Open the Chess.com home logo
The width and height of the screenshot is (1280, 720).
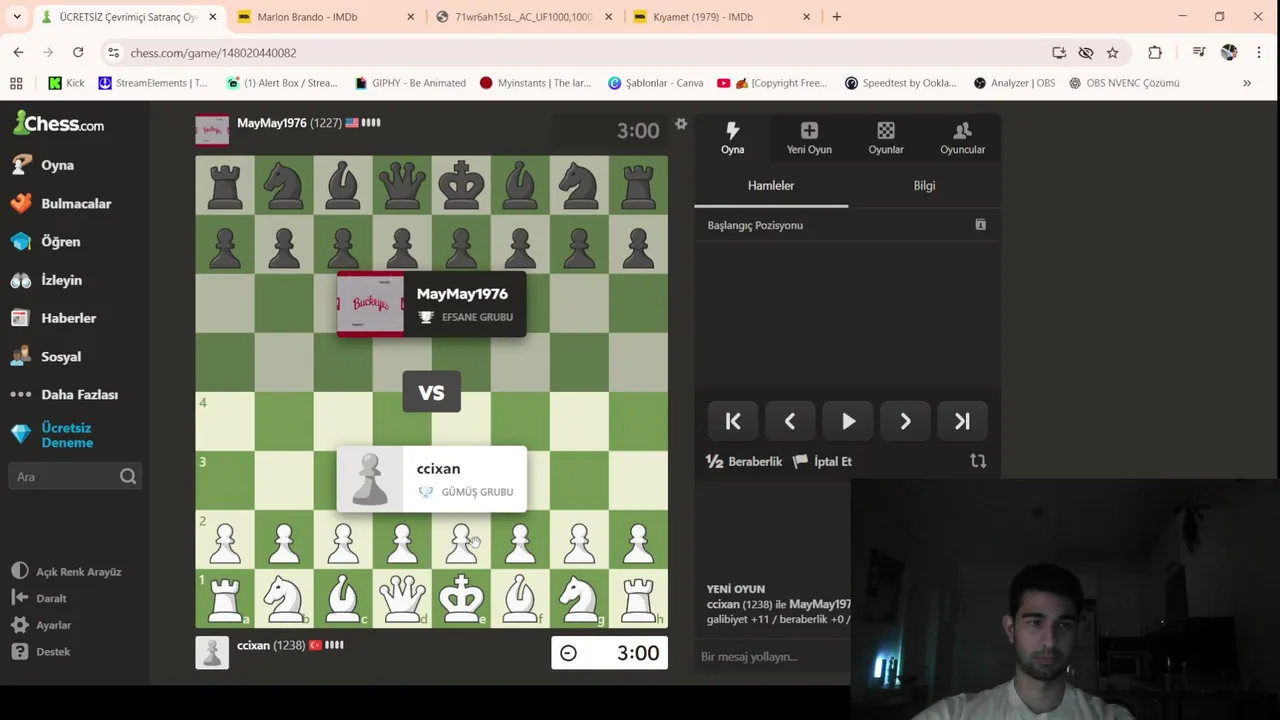(x=58, y=124)
